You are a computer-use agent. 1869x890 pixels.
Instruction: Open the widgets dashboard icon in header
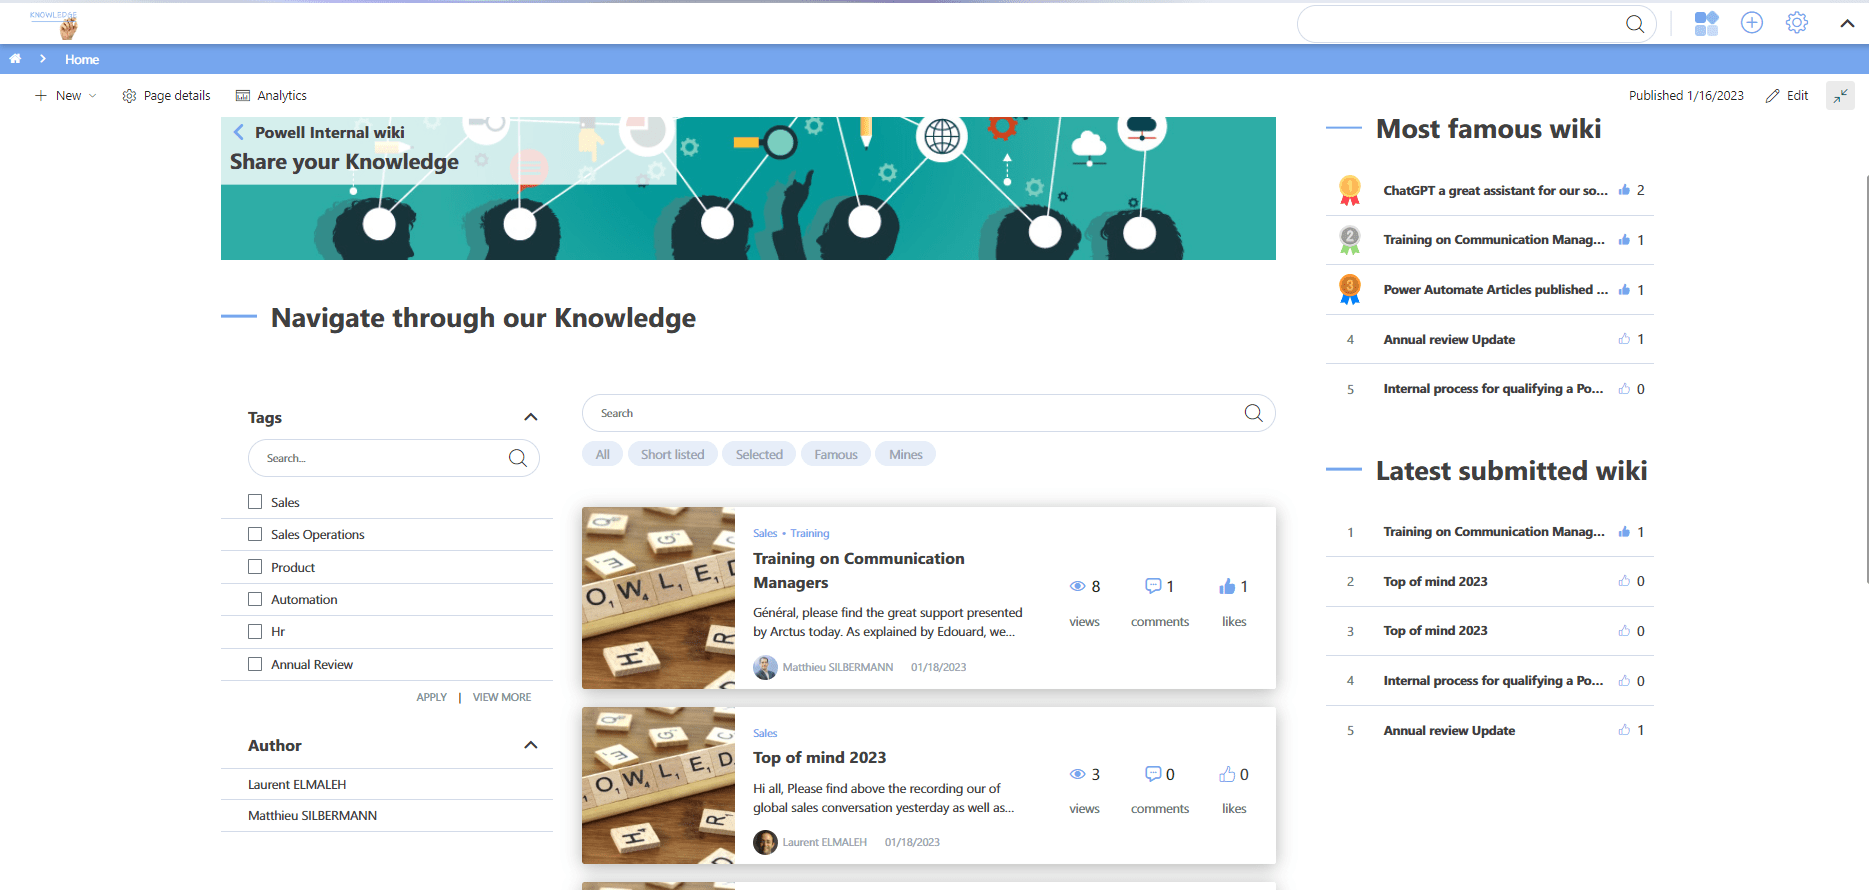pos(1706,23)
